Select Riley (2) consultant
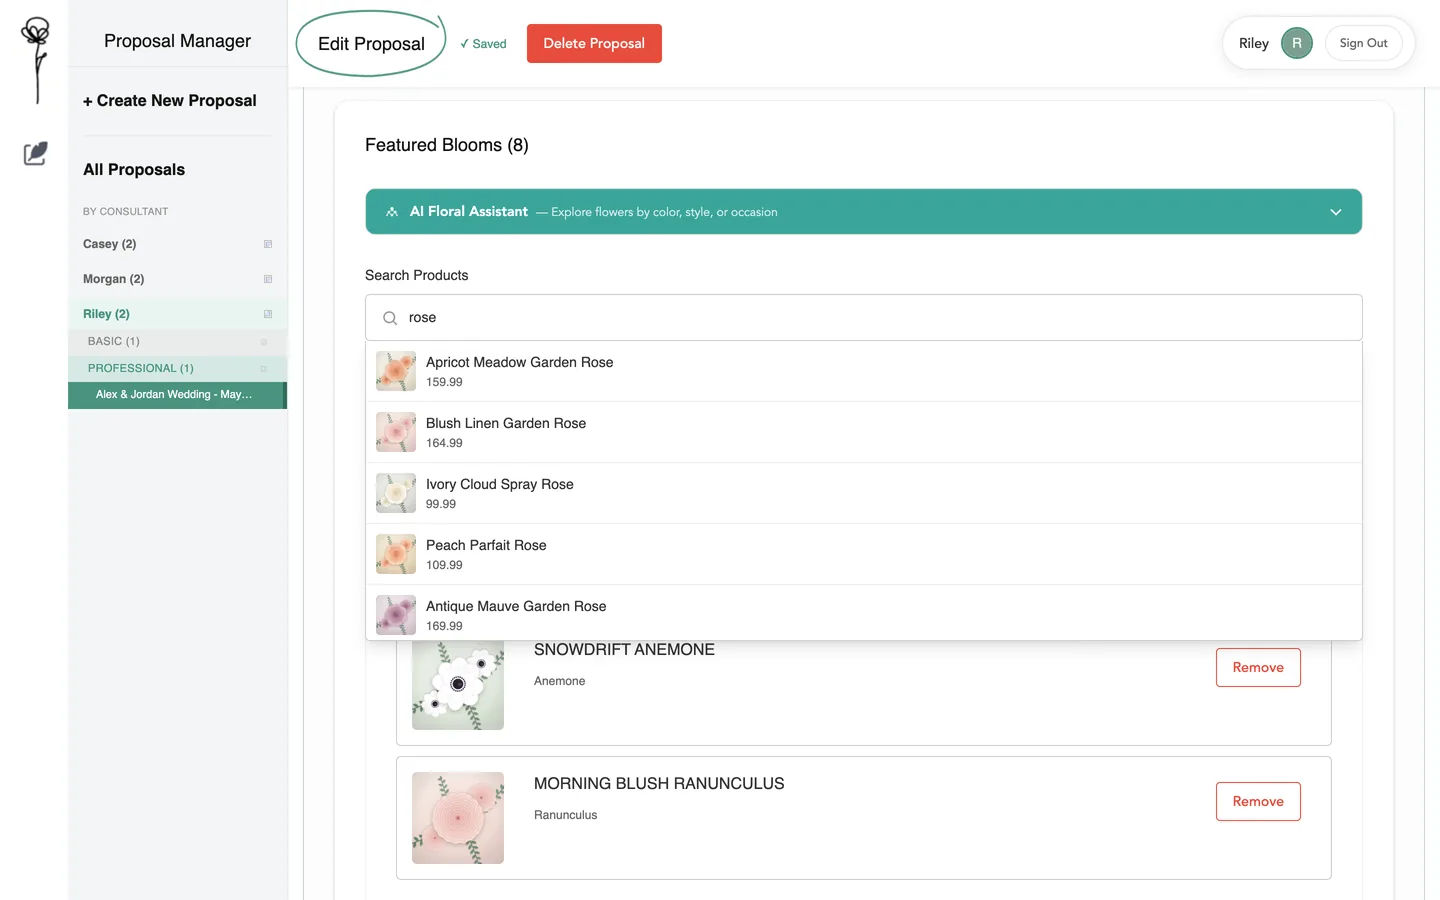1440x900 pixels. 107,314
